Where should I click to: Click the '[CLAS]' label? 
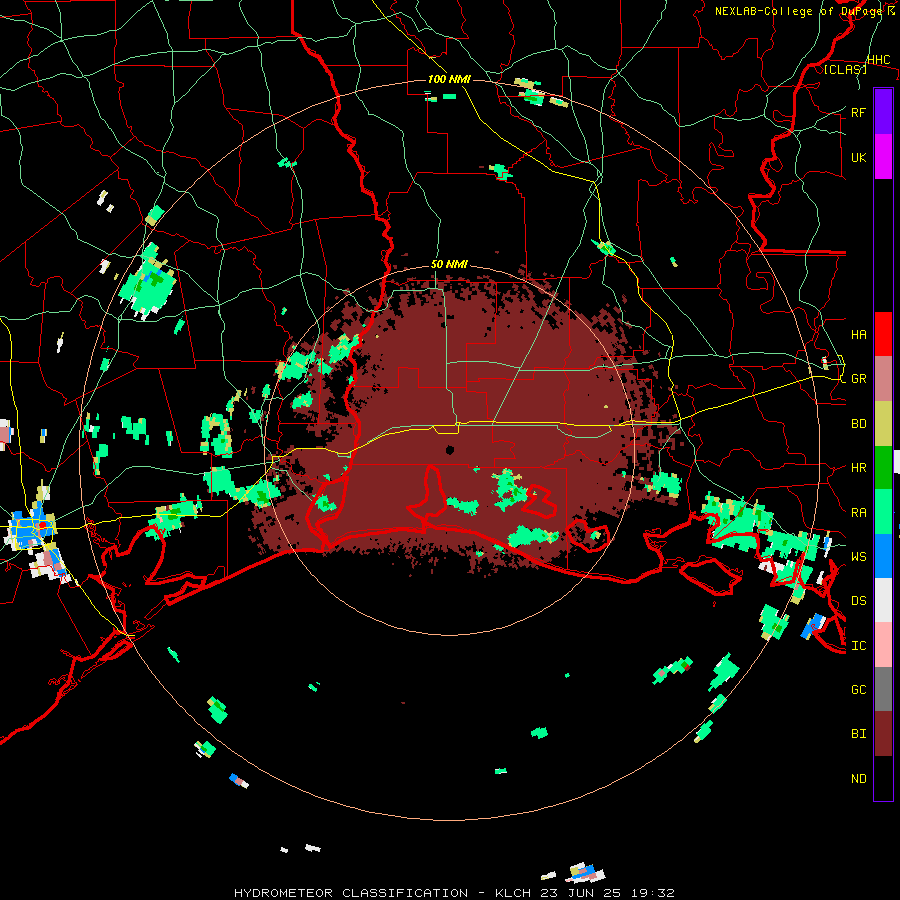[x=845, y=69]
